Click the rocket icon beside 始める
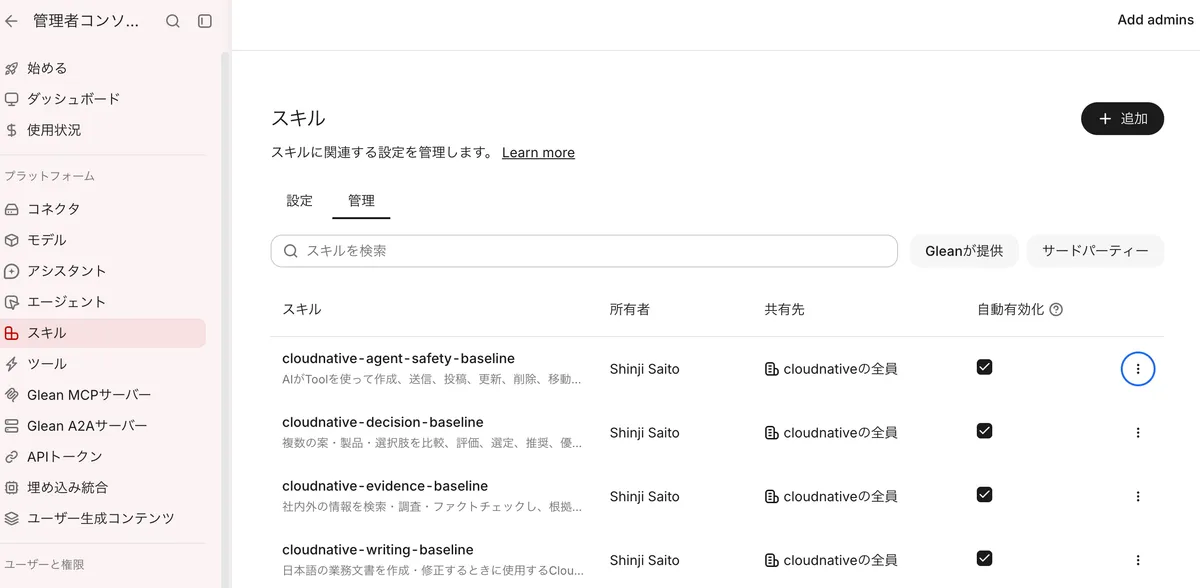Screen dimensions: 1200x588 12,68
